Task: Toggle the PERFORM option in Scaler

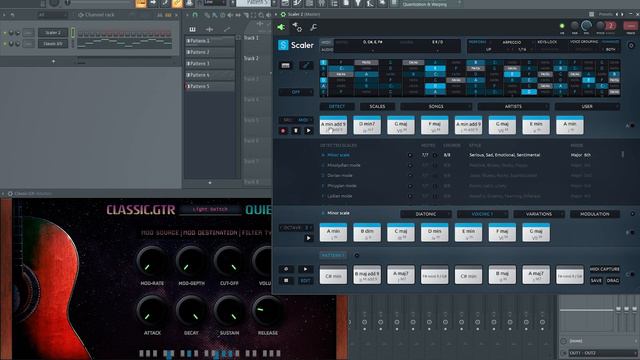Action: click(477, 42)
